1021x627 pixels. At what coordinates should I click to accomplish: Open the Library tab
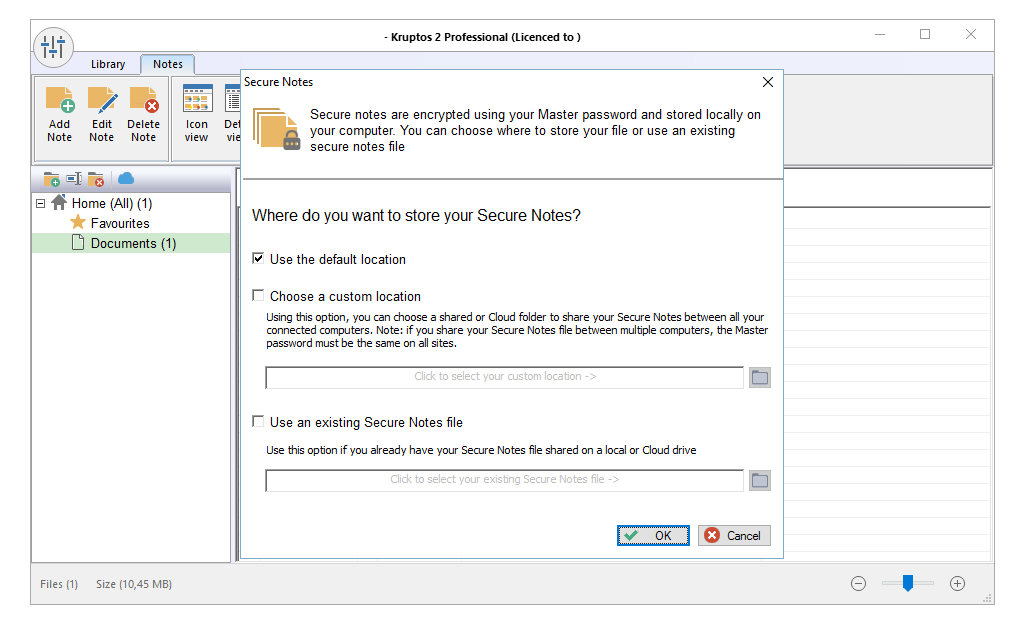tap(108, 64)
